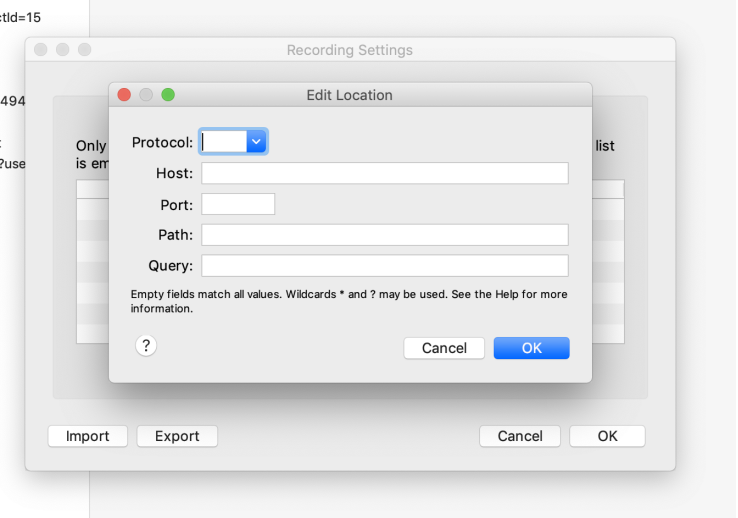This screenshot has height=518, width=738.
Task: Open the Protocol dropdown arrow
Action: coord(257,142)
